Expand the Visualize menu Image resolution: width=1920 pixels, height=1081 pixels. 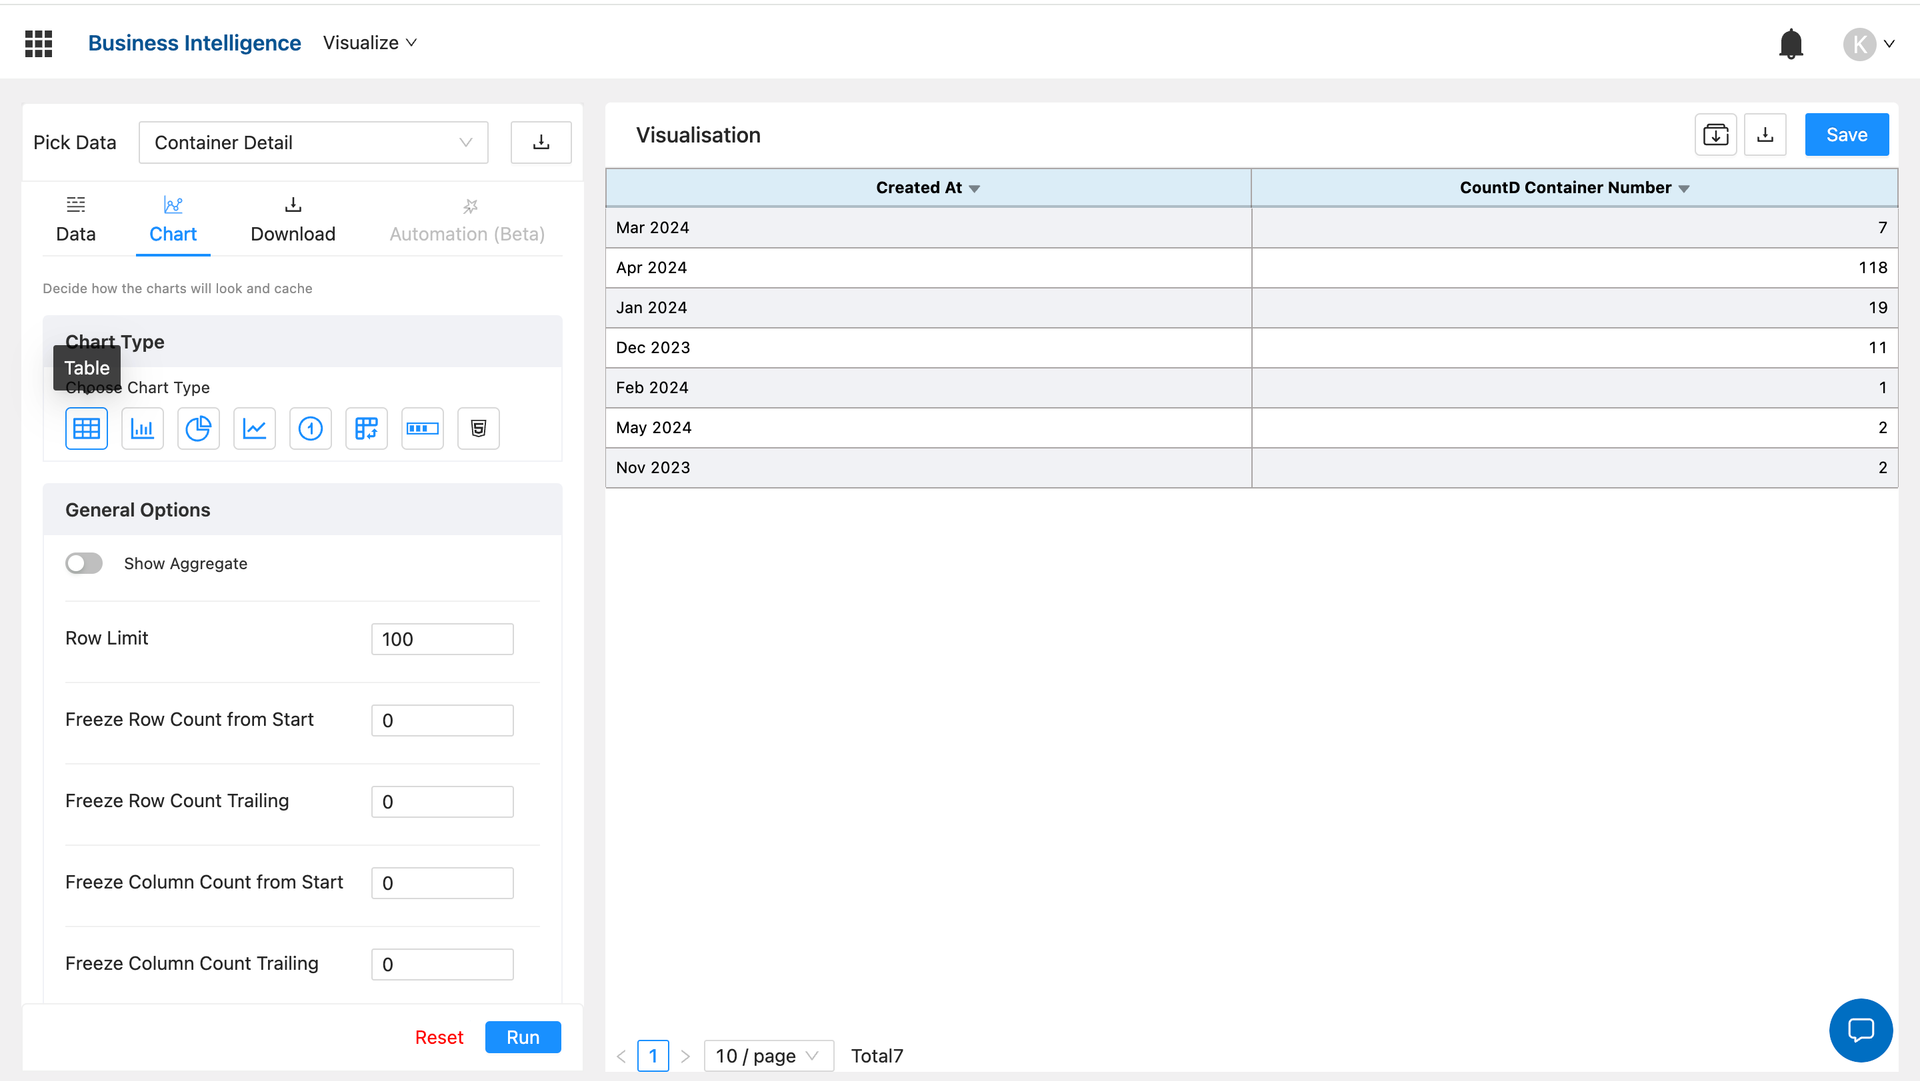[370, 43]
